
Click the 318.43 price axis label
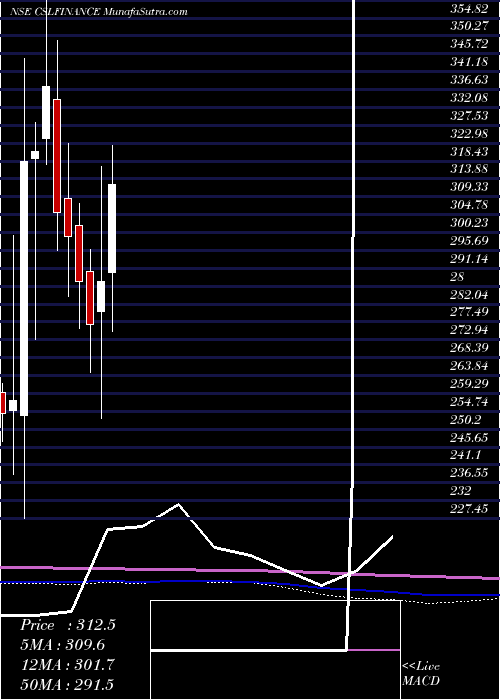click(469, 151)
